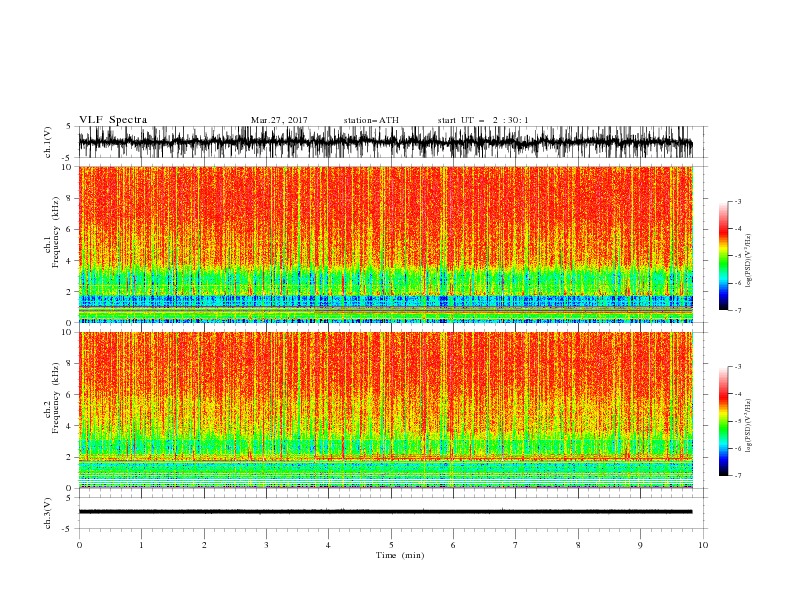
Task: Click the ch.1 Frequency (kHz) axis label
Action: click(x=52, y=230)
